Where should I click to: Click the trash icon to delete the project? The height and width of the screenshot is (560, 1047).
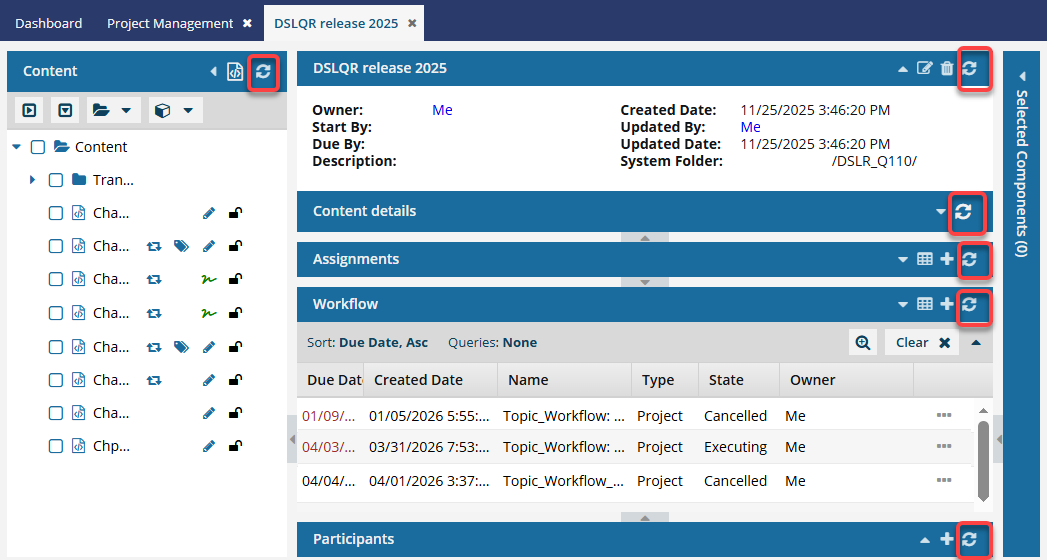[x=947, y=69]
